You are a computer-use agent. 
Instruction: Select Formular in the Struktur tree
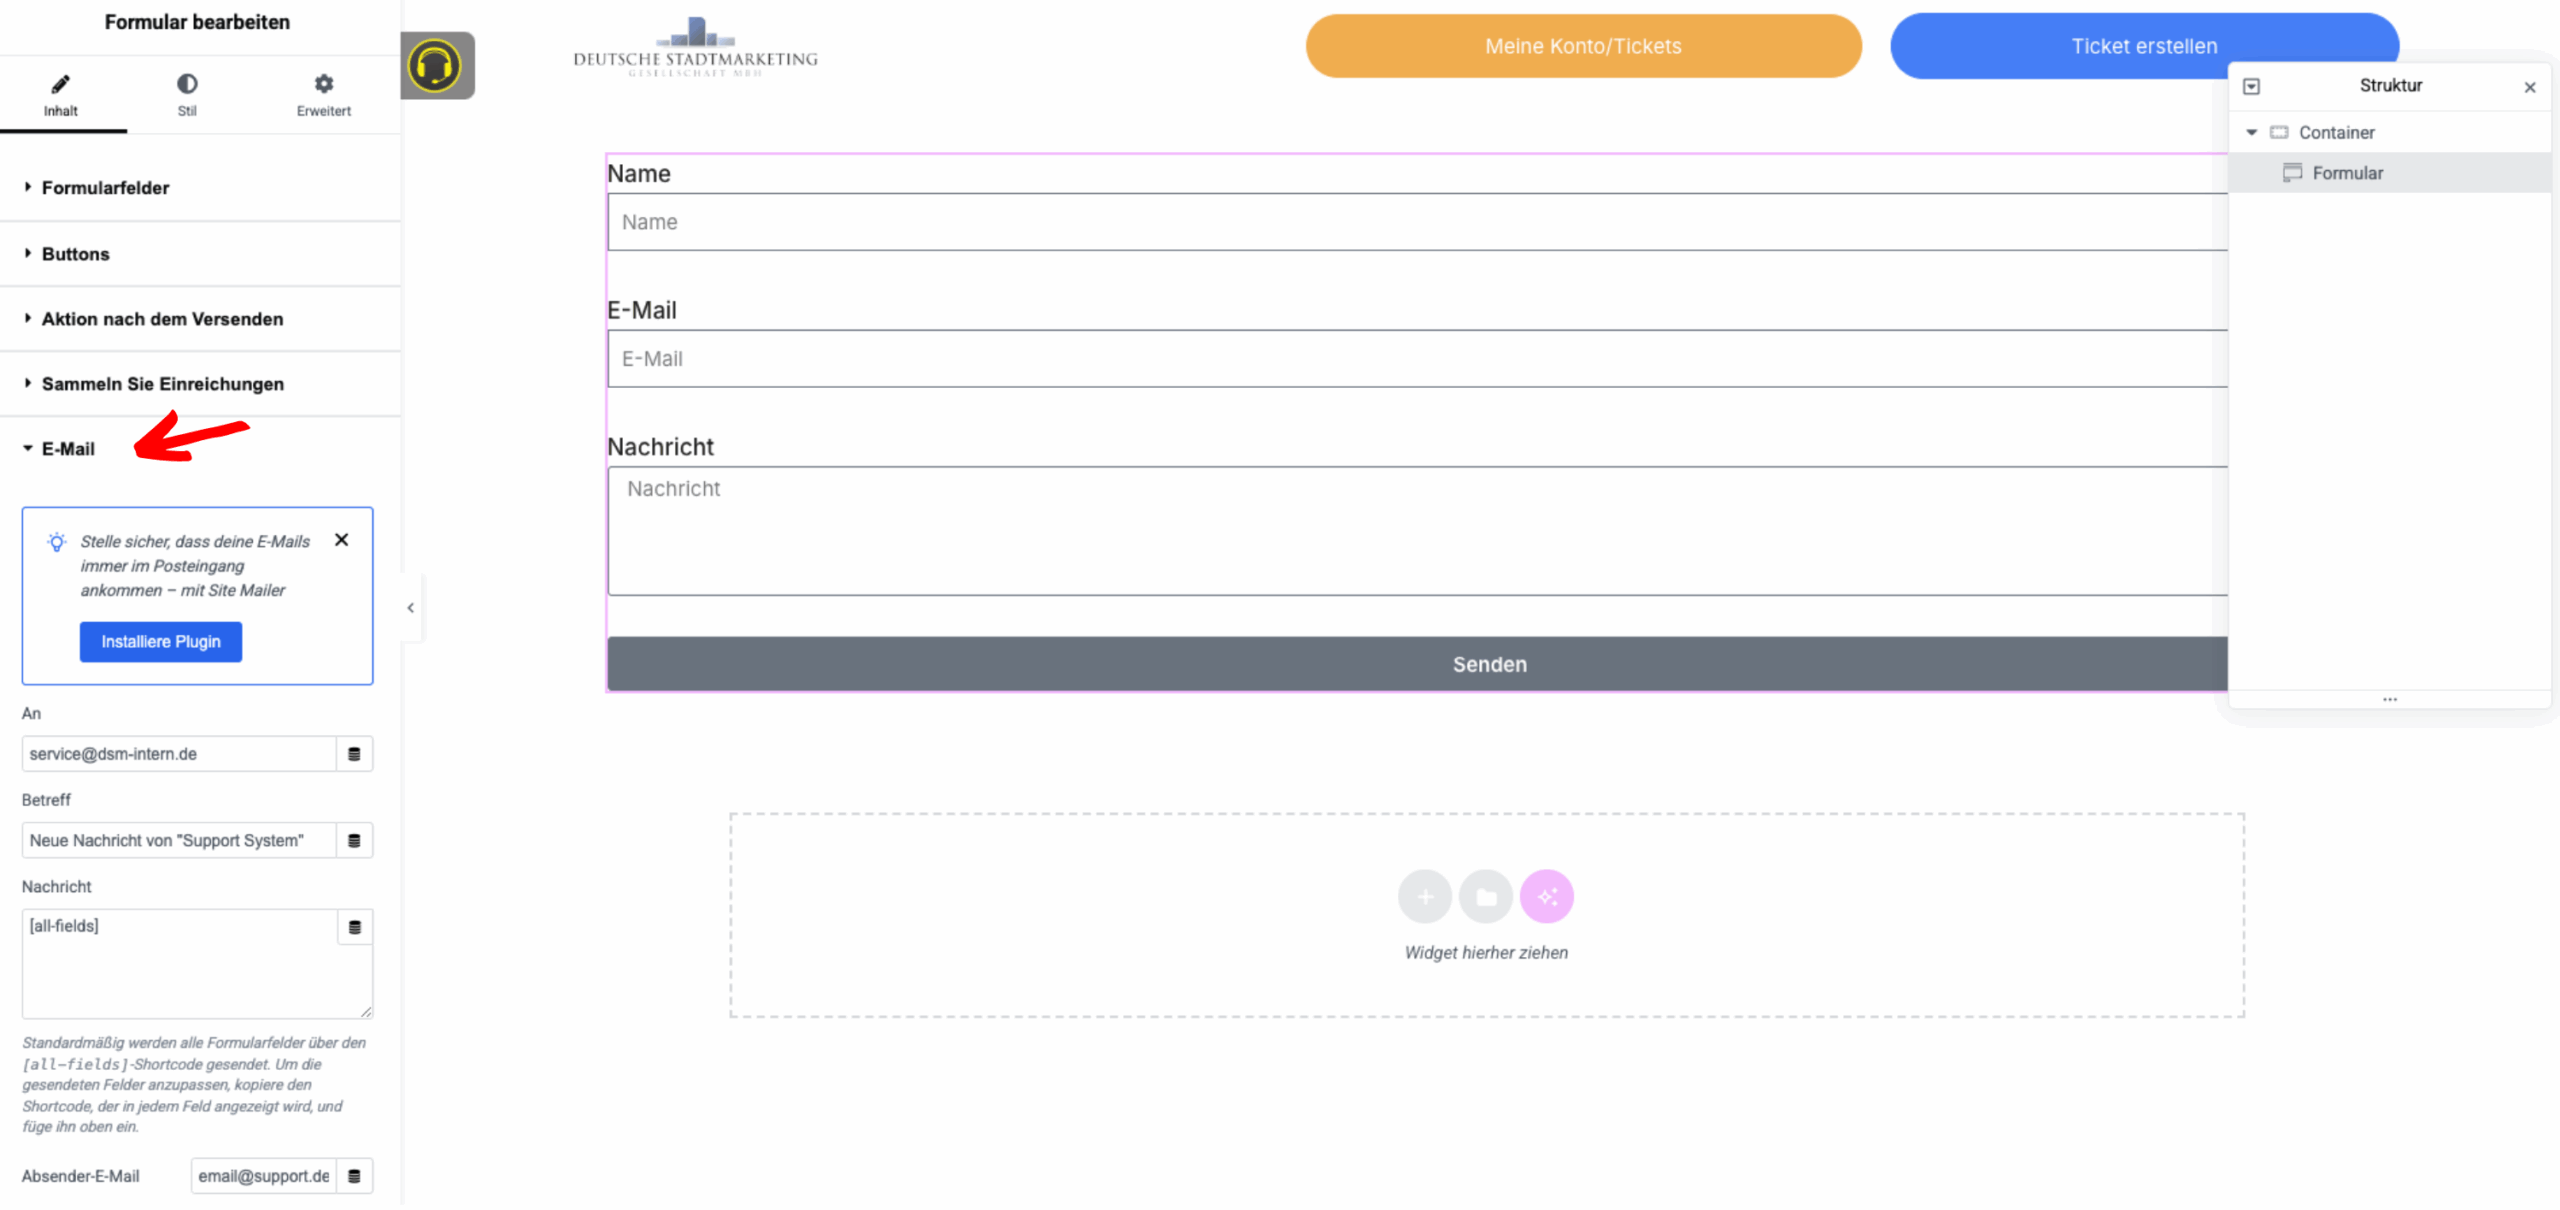(x=2347, y=172)
